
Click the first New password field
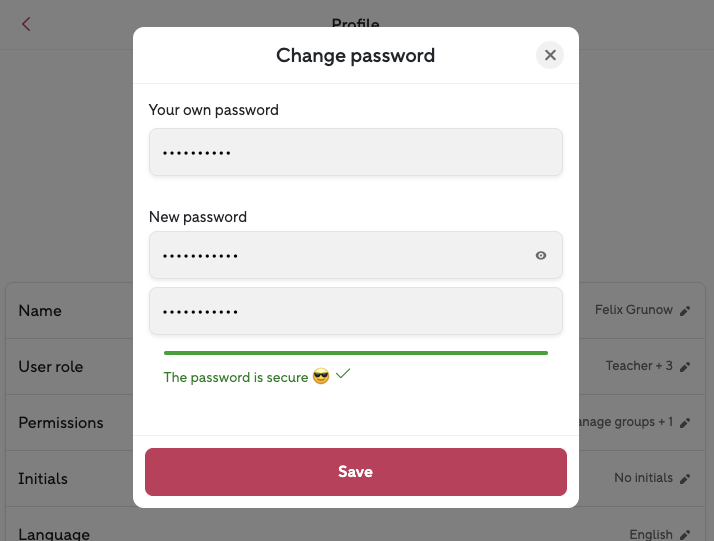(340, 256)
